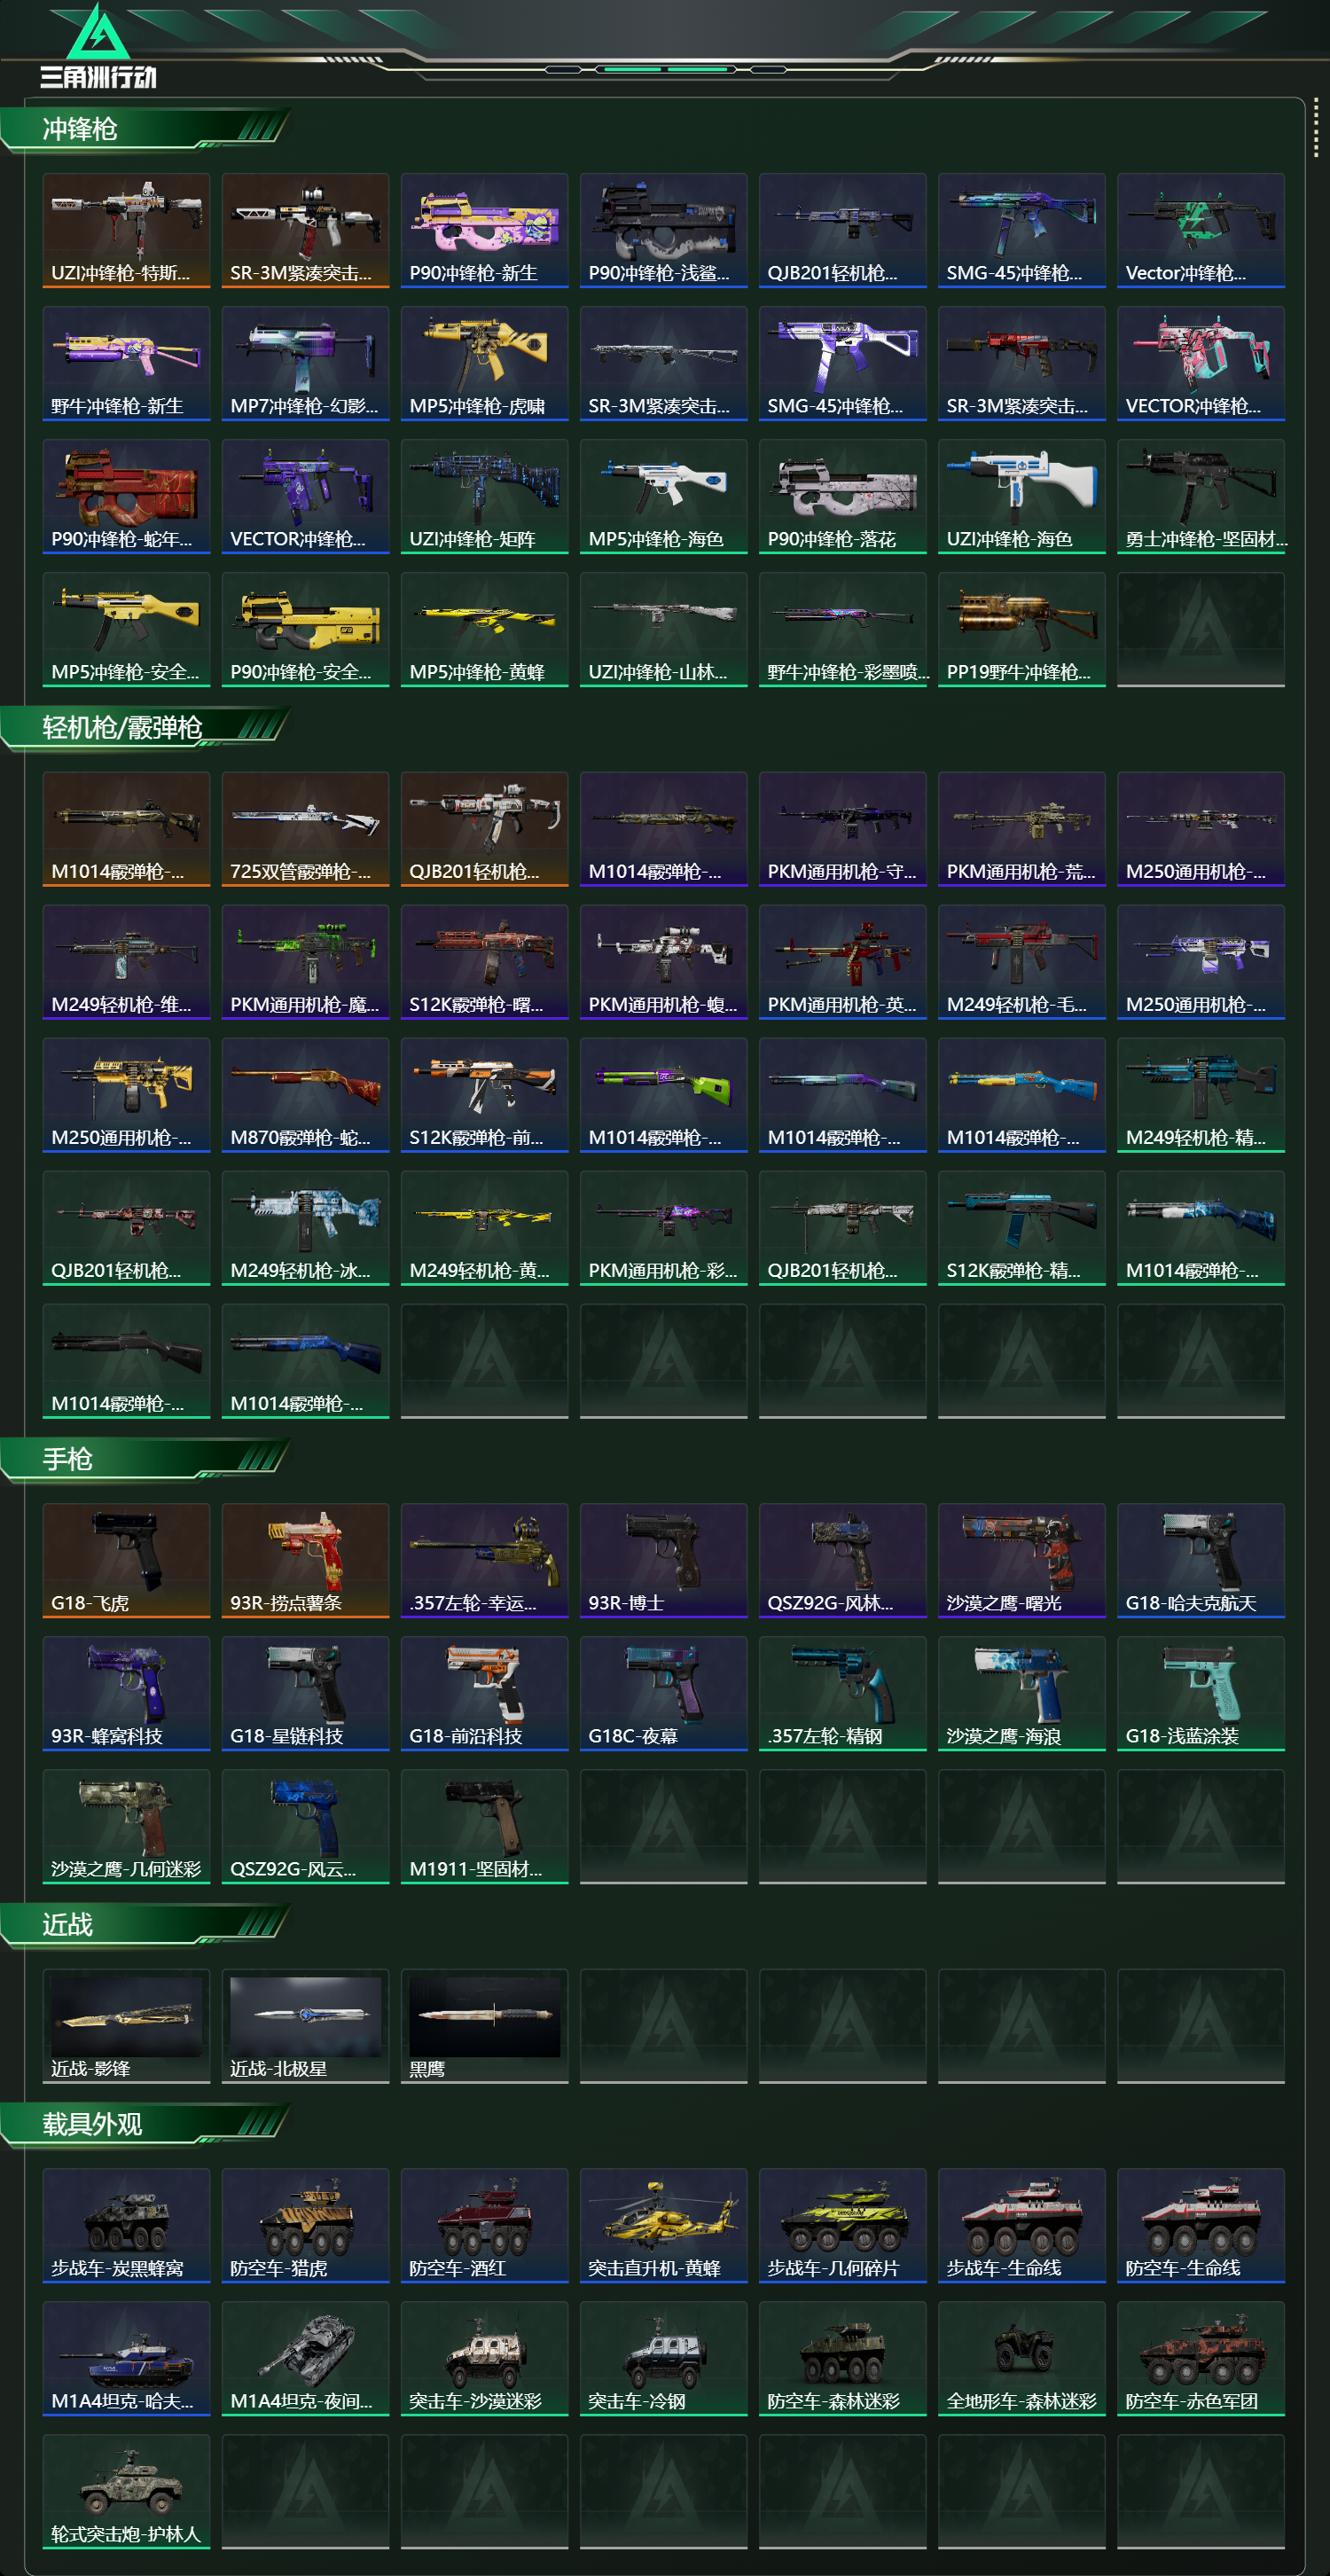Select the M1A4坦克-夜间 tank skin
Screen dimensions: 1330x2576
point(305,2358)
